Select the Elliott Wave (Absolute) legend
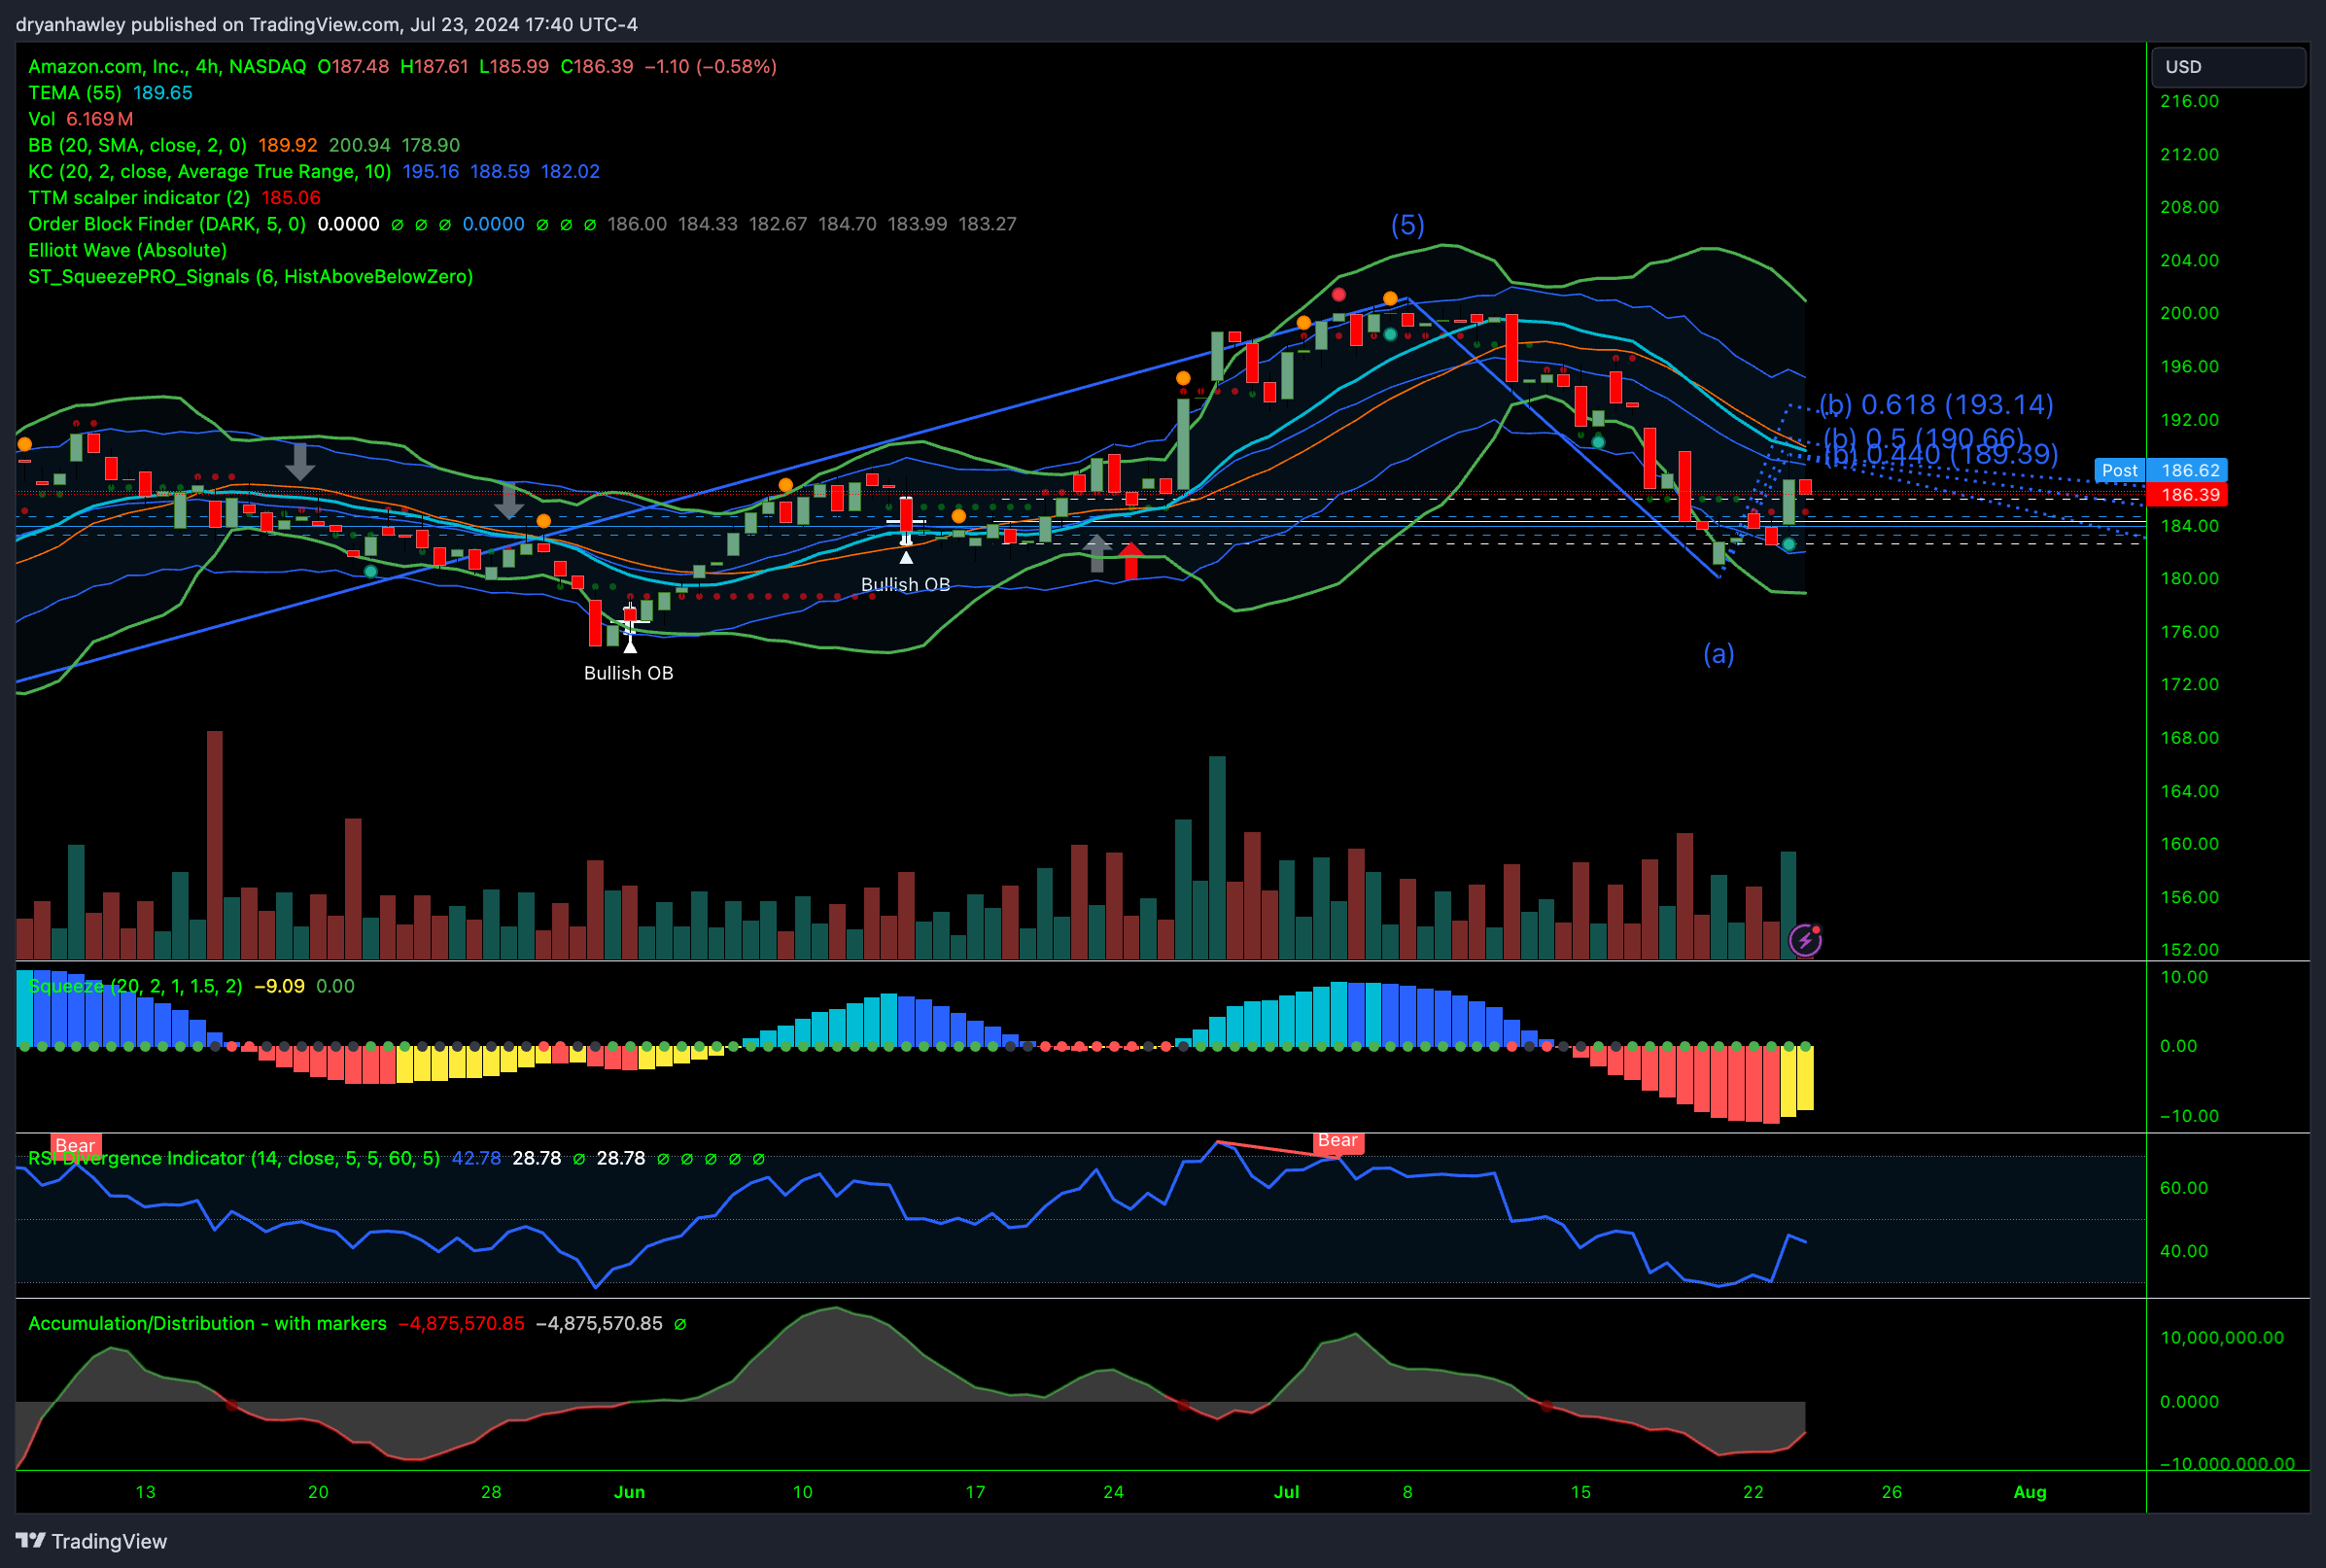This screenshot has width=2326, height=1568. coord(127,250)
